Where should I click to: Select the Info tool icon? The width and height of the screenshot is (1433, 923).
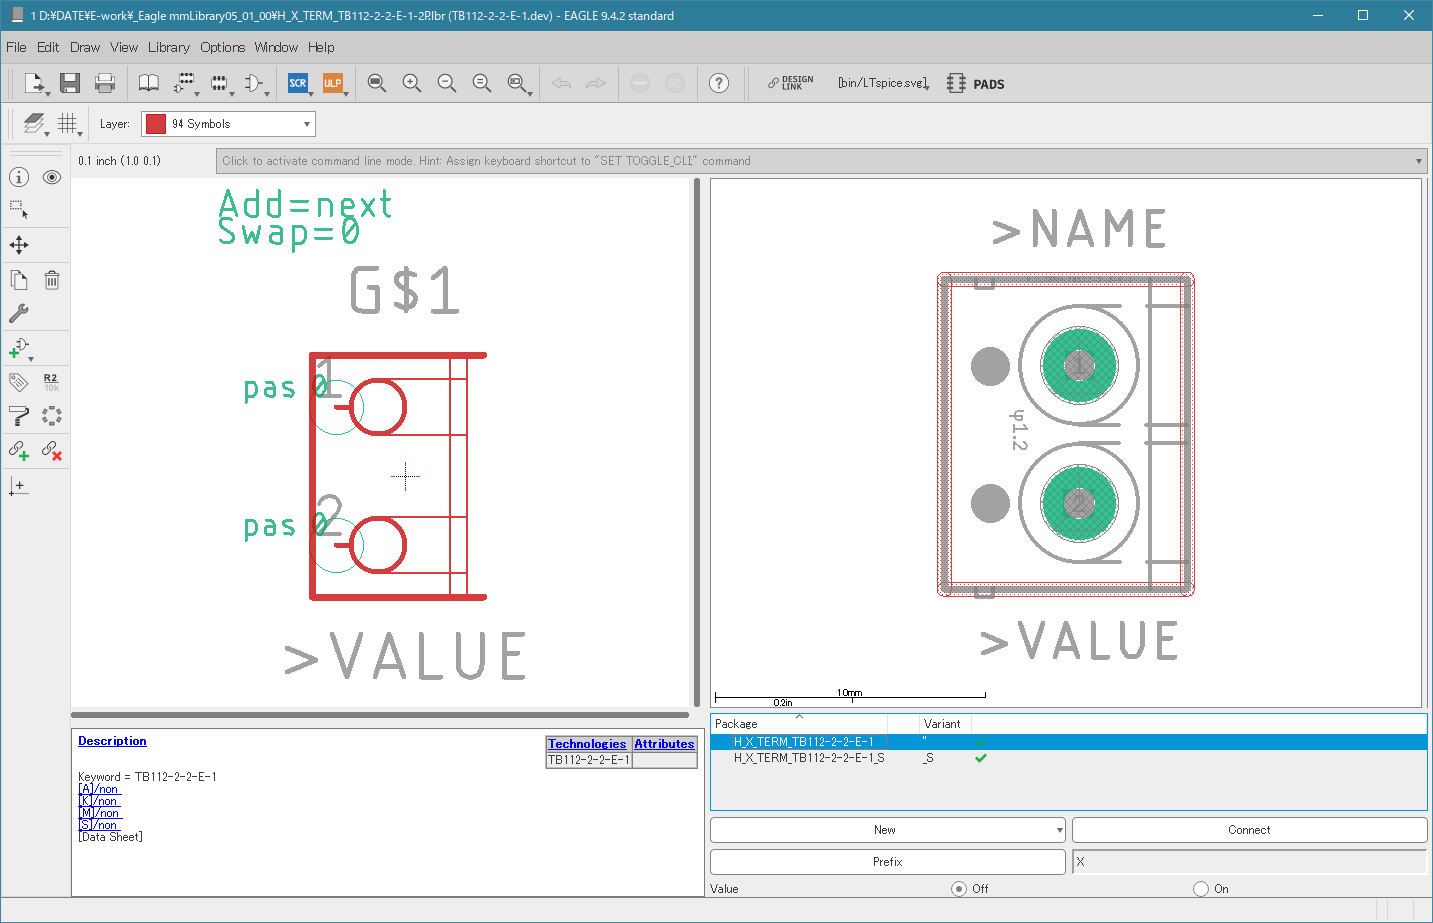pos(19,177)
